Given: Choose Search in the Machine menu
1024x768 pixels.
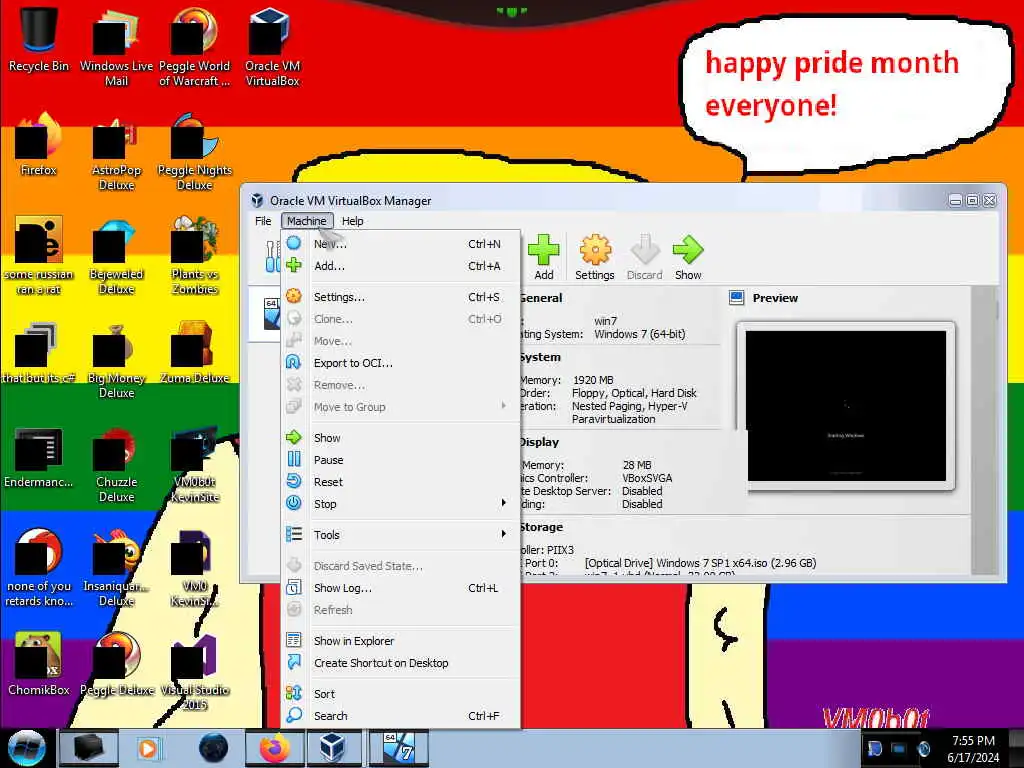Looking at the screenshot, I should [401, 716].
